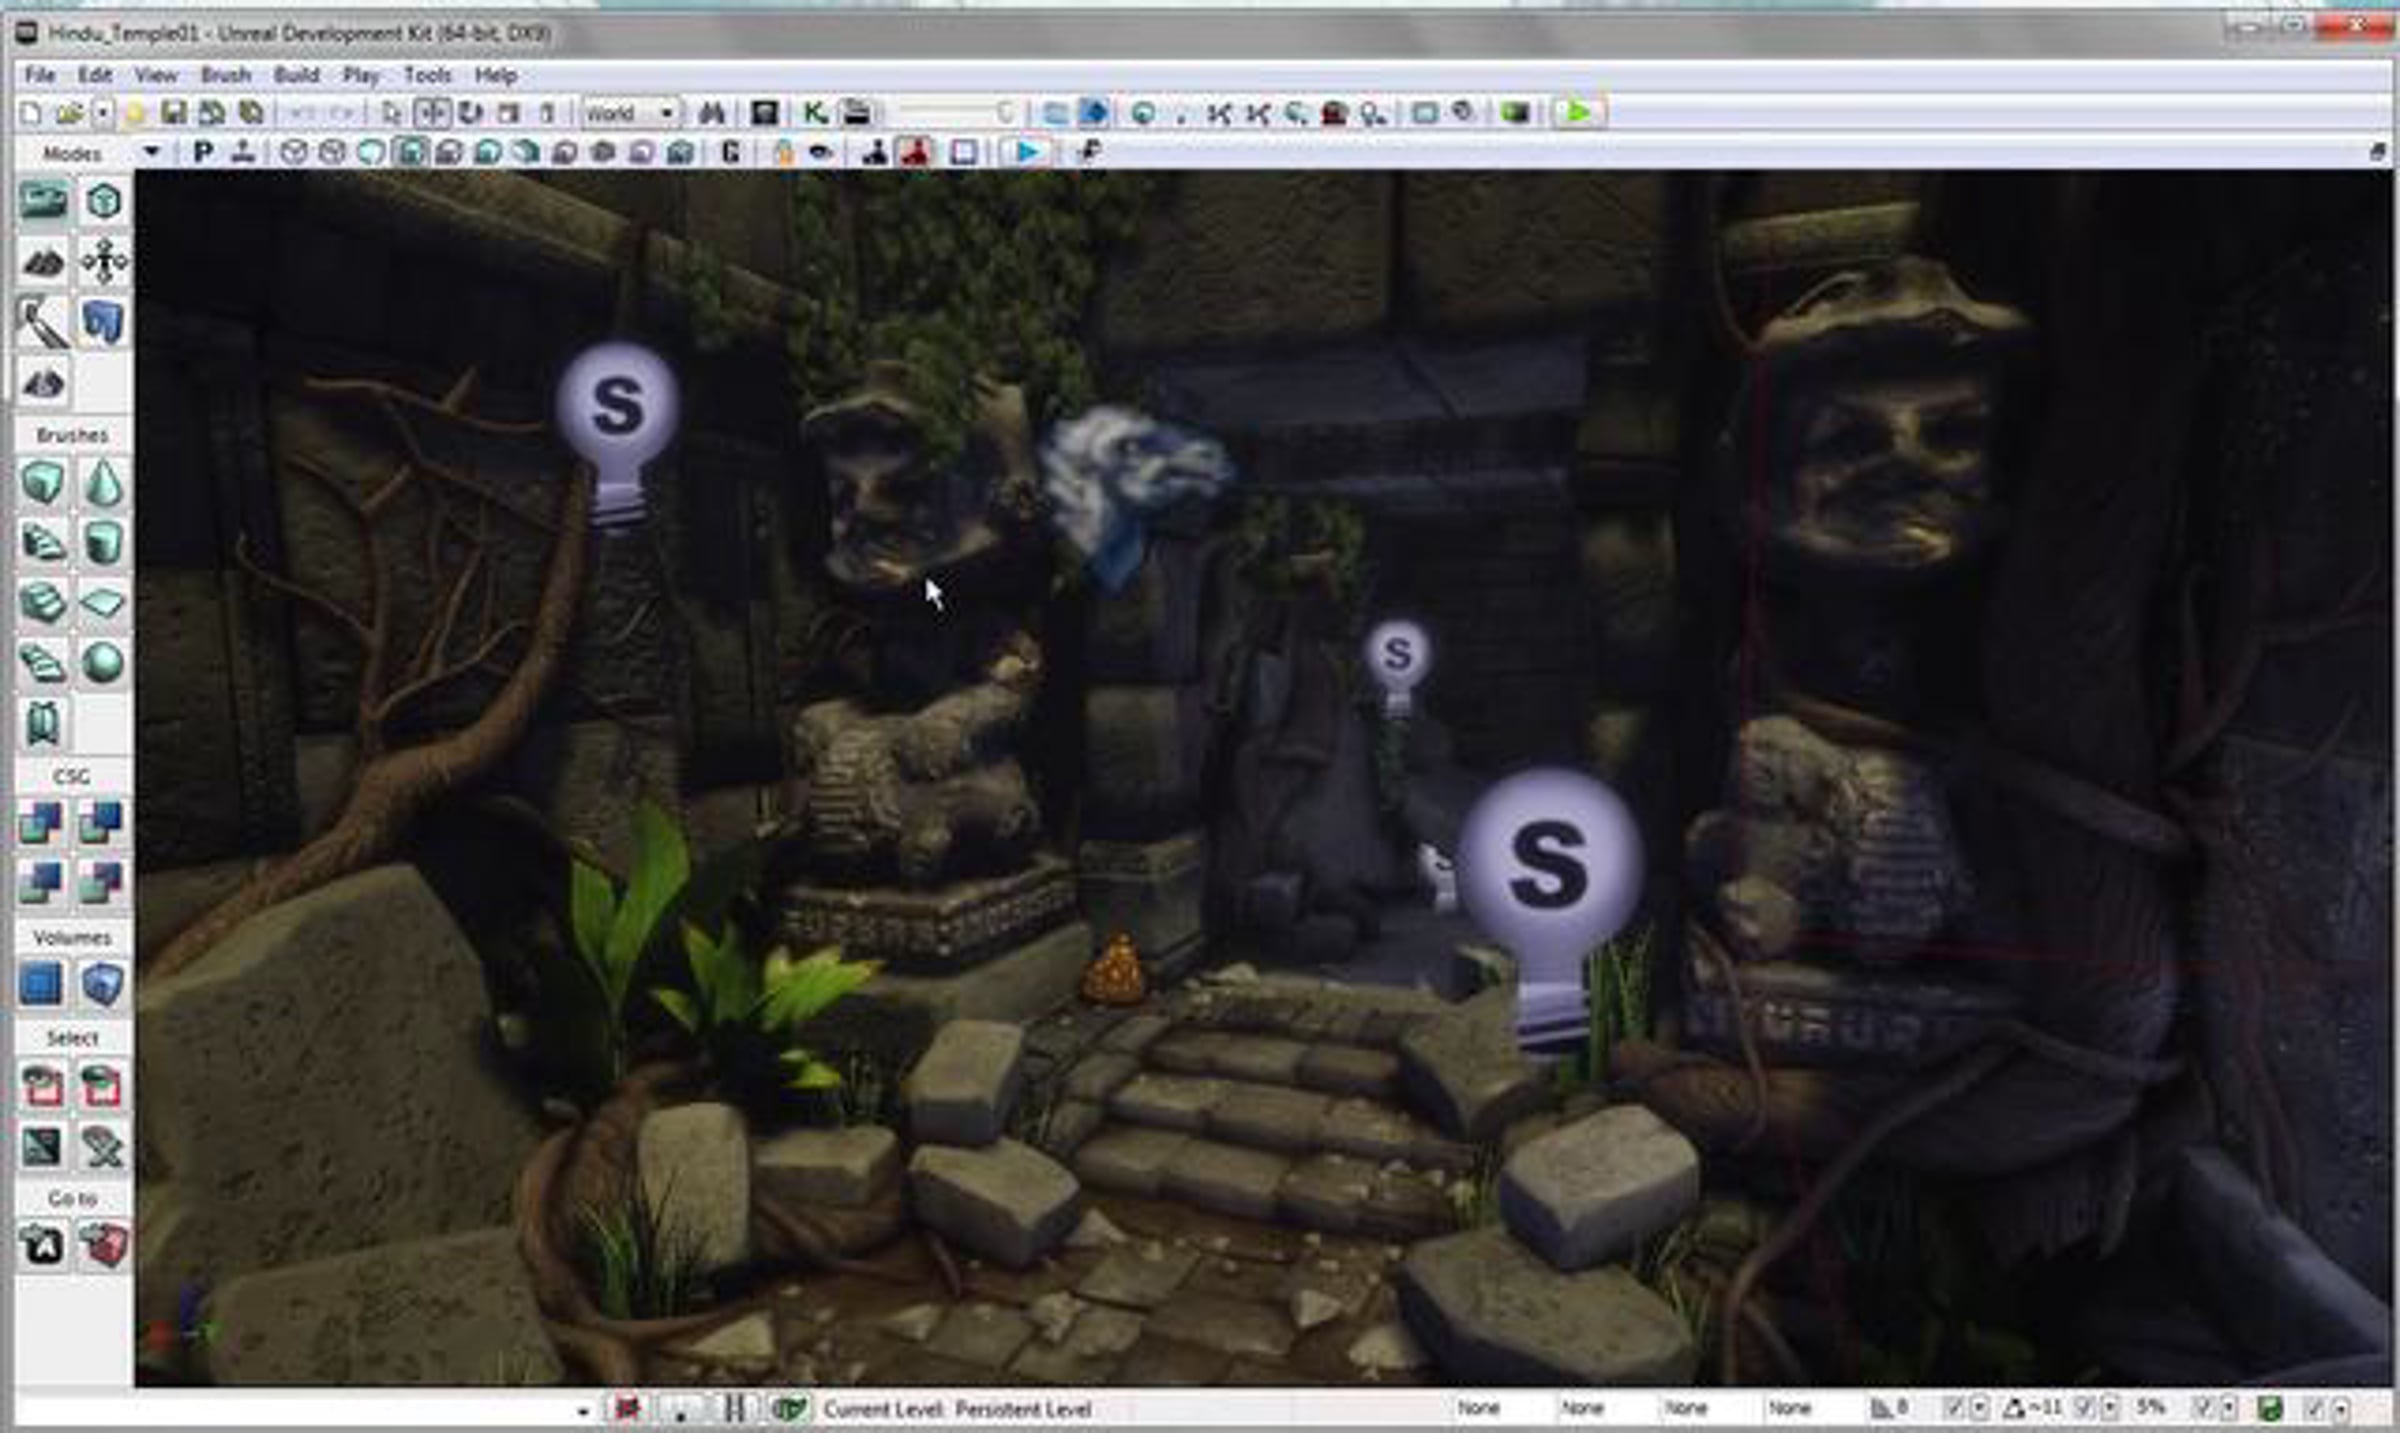Screen dimensions: 2400x1433
Task: Open the drag grid size dropdown
Action: (1979, 1409)
